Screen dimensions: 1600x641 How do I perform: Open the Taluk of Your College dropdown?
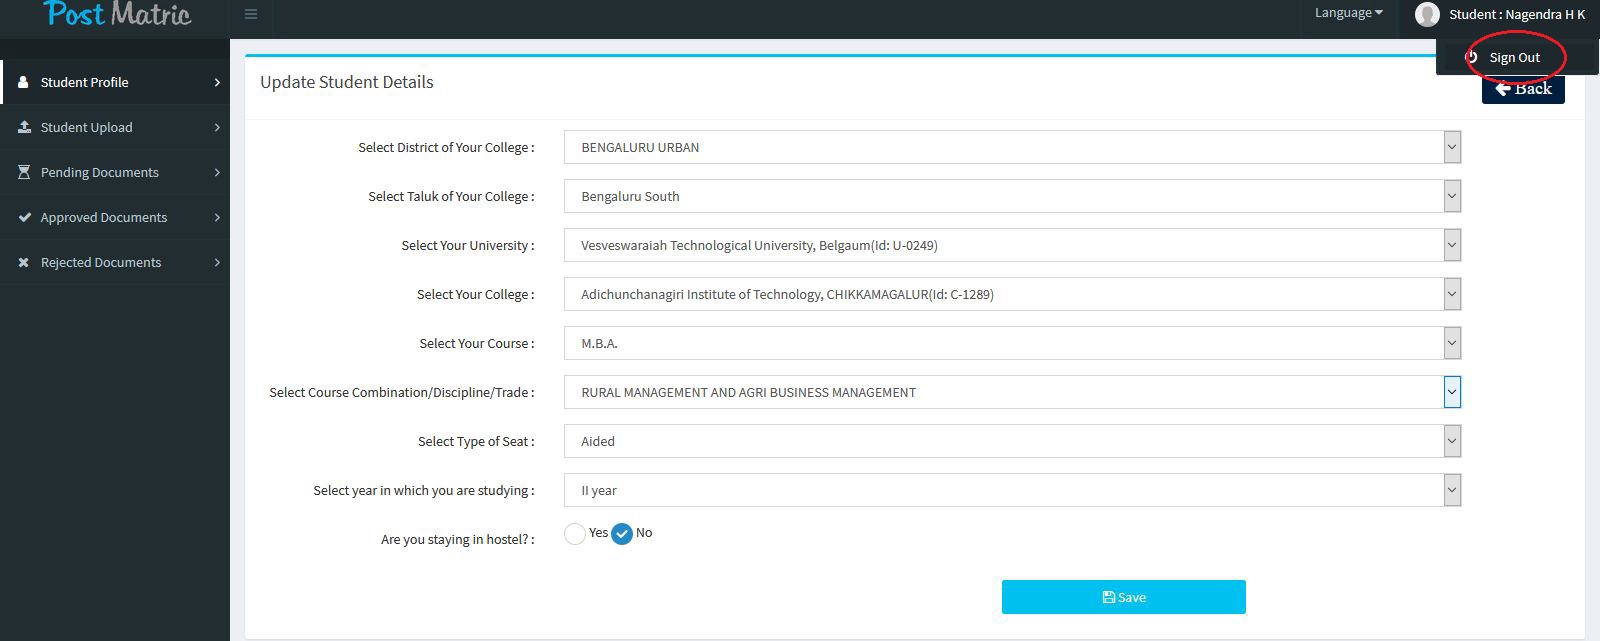click(x=1012, y=196)
